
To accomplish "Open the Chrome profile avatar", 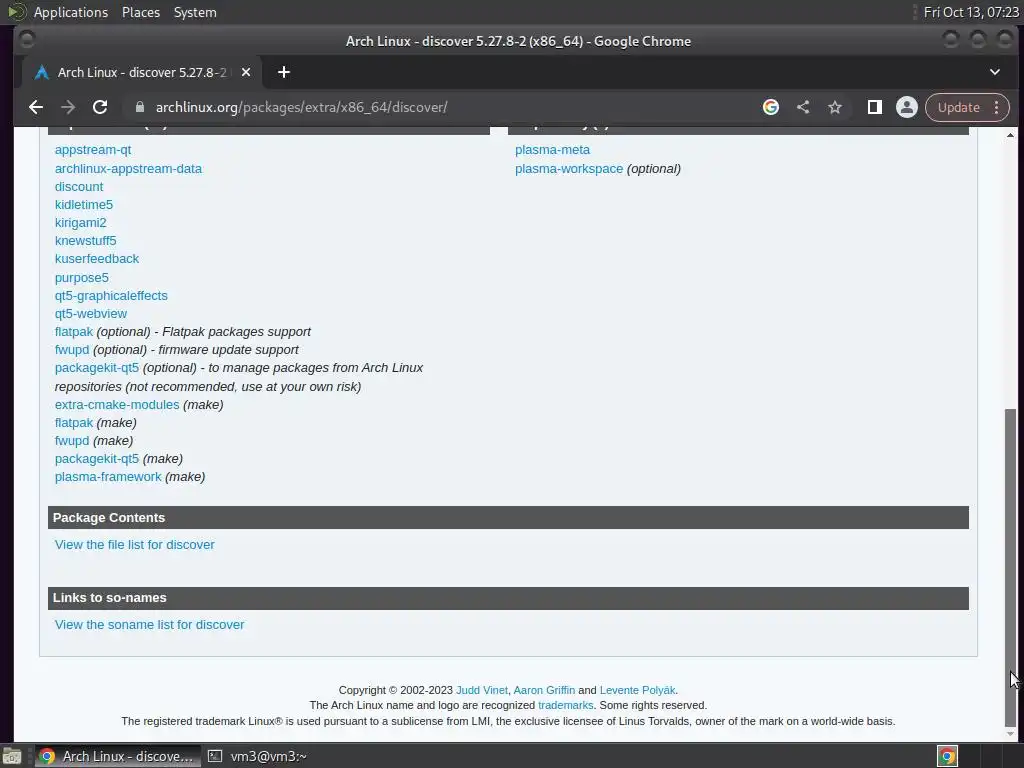I will coord(906,107).
